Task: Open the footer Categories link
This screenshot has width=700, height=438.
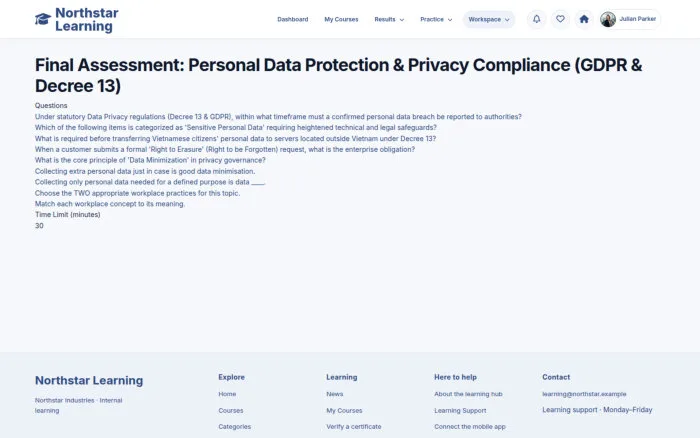Action: 234,426
